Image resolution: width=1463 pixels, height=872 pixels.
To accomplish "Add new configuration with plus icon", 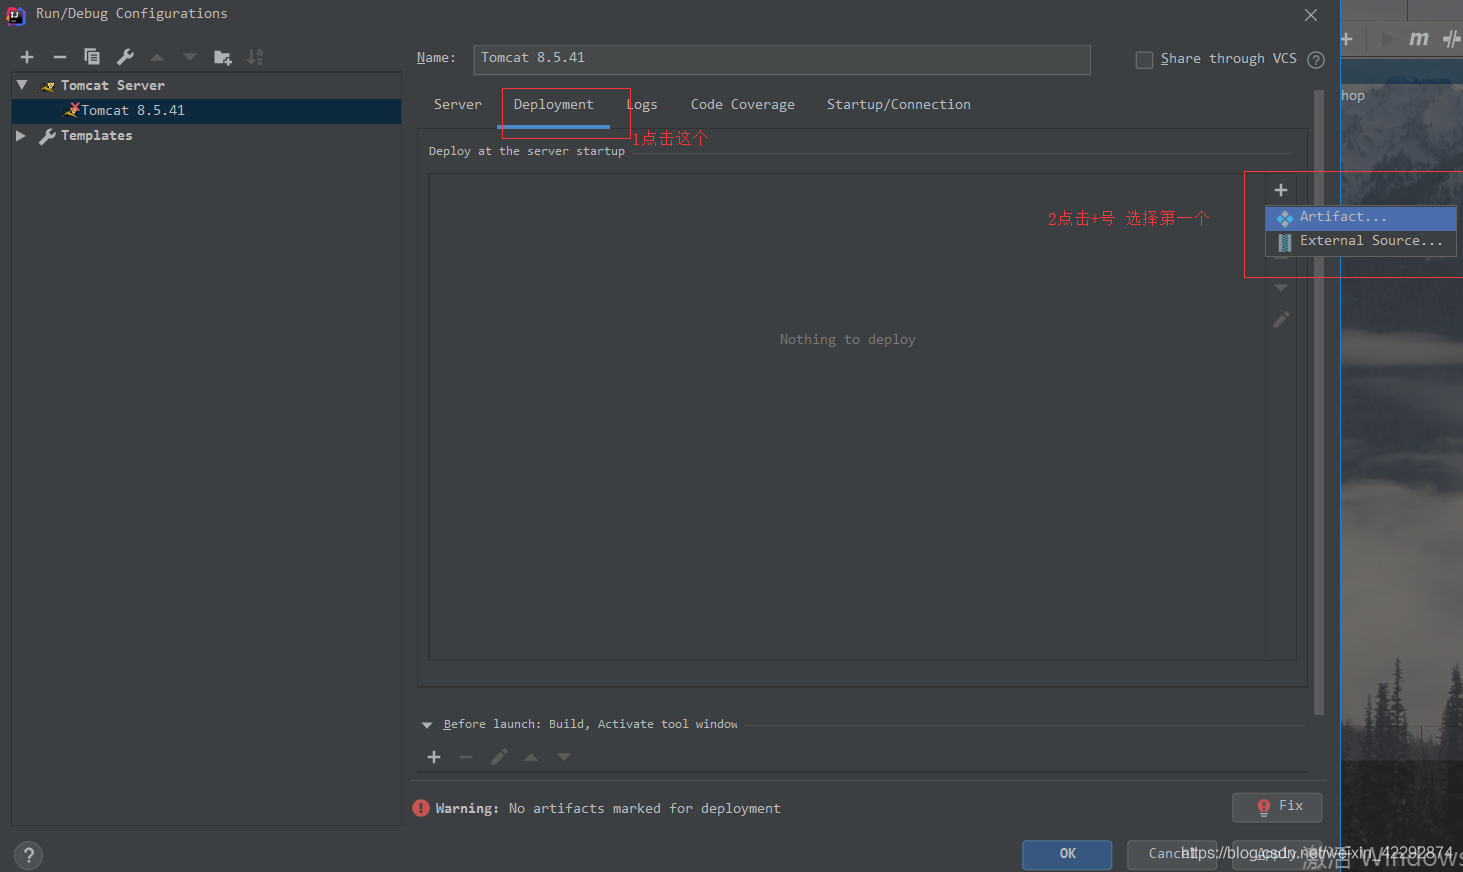I will pos(27,57).
